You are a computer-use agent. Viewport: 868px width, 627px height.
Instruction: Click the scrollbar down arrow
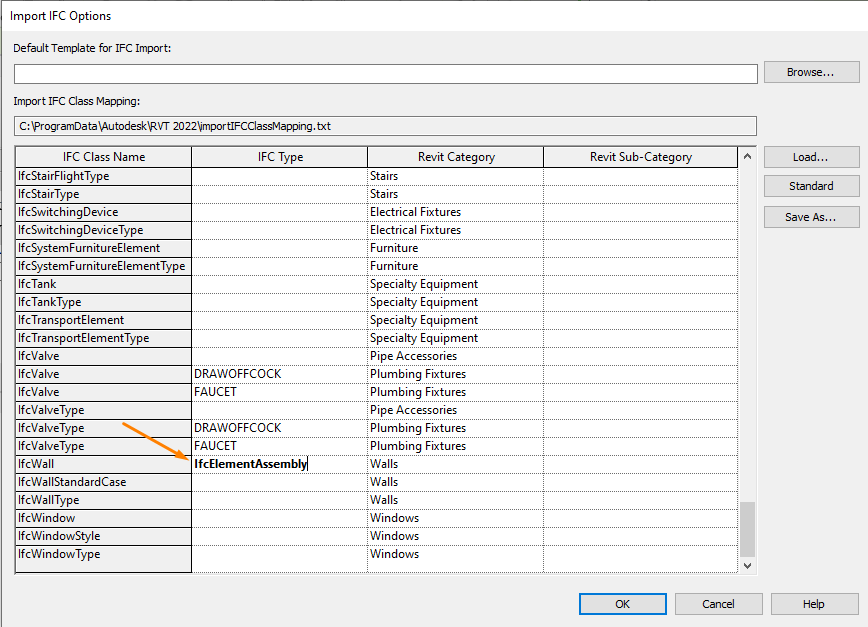point(746,563)
